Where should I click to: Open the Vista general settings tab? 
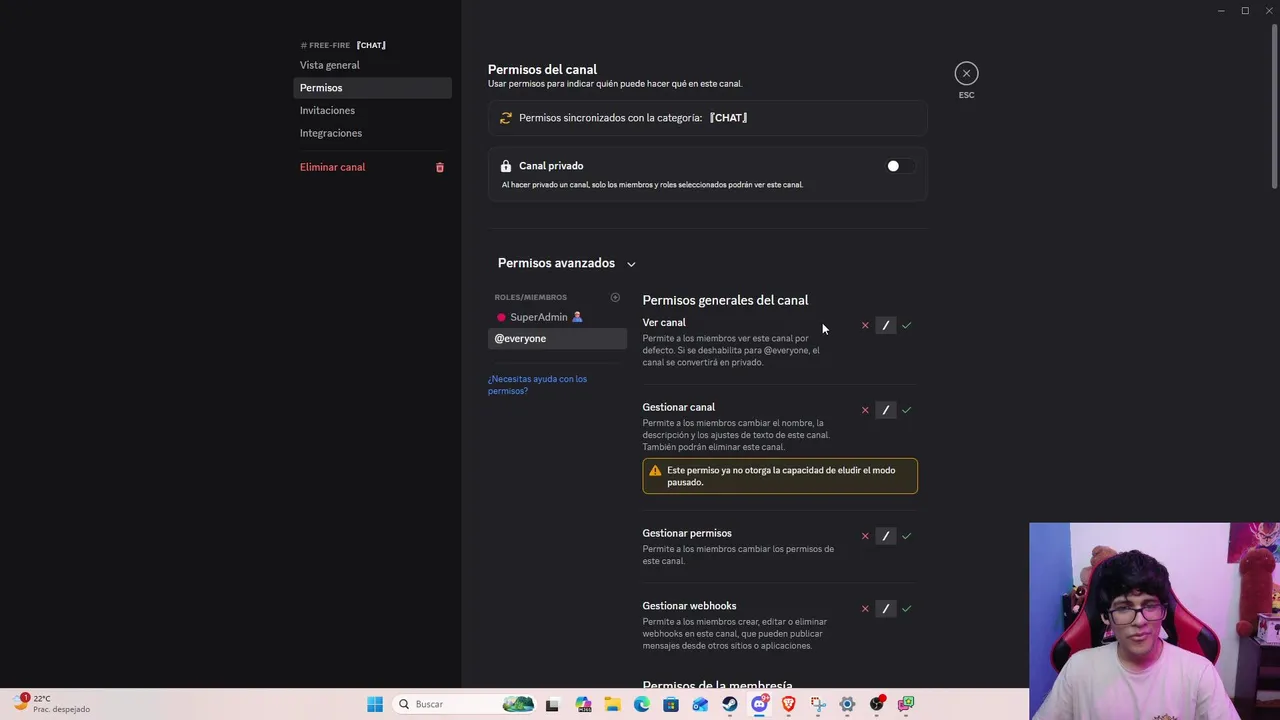point(372,65)
